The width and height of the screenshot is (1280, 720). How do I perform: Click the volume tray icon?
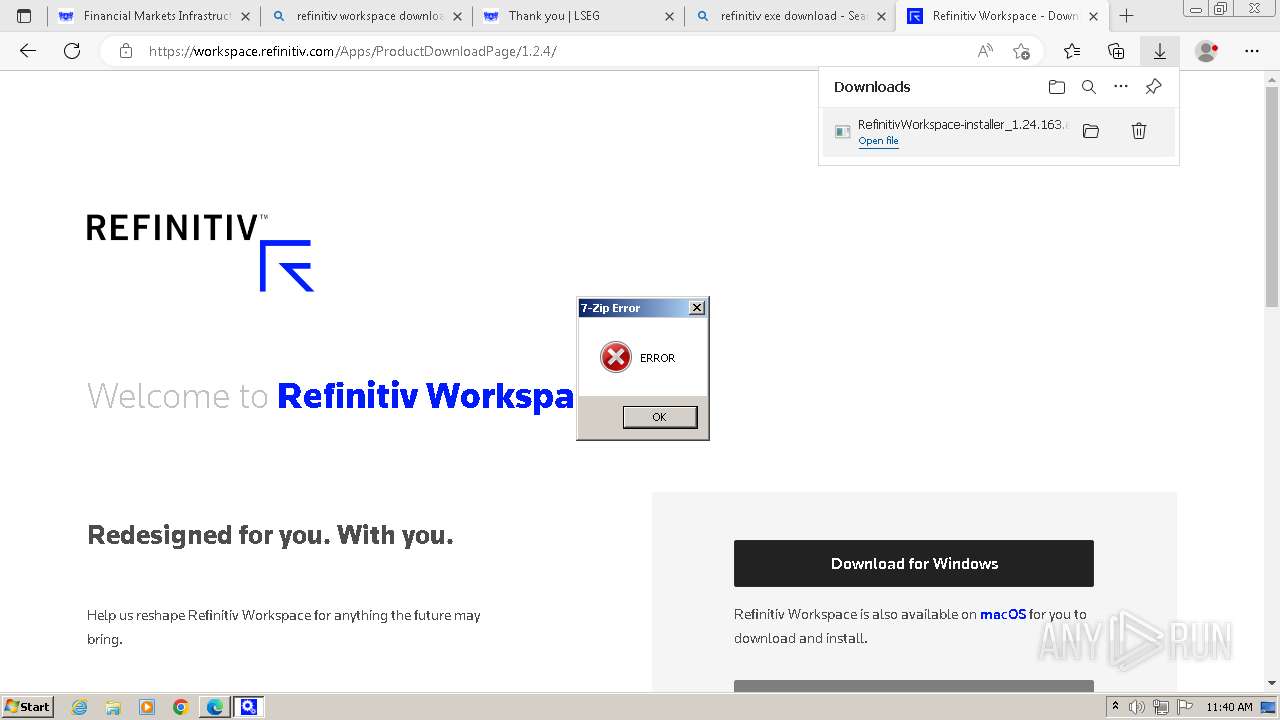[1137, 707]
